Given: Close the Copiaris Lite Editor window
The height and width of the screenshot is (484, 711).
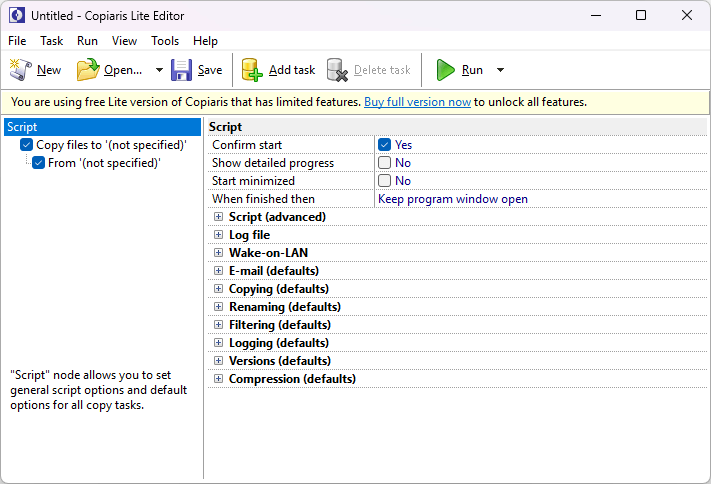Looking at the screenshot, I should 687,15.
